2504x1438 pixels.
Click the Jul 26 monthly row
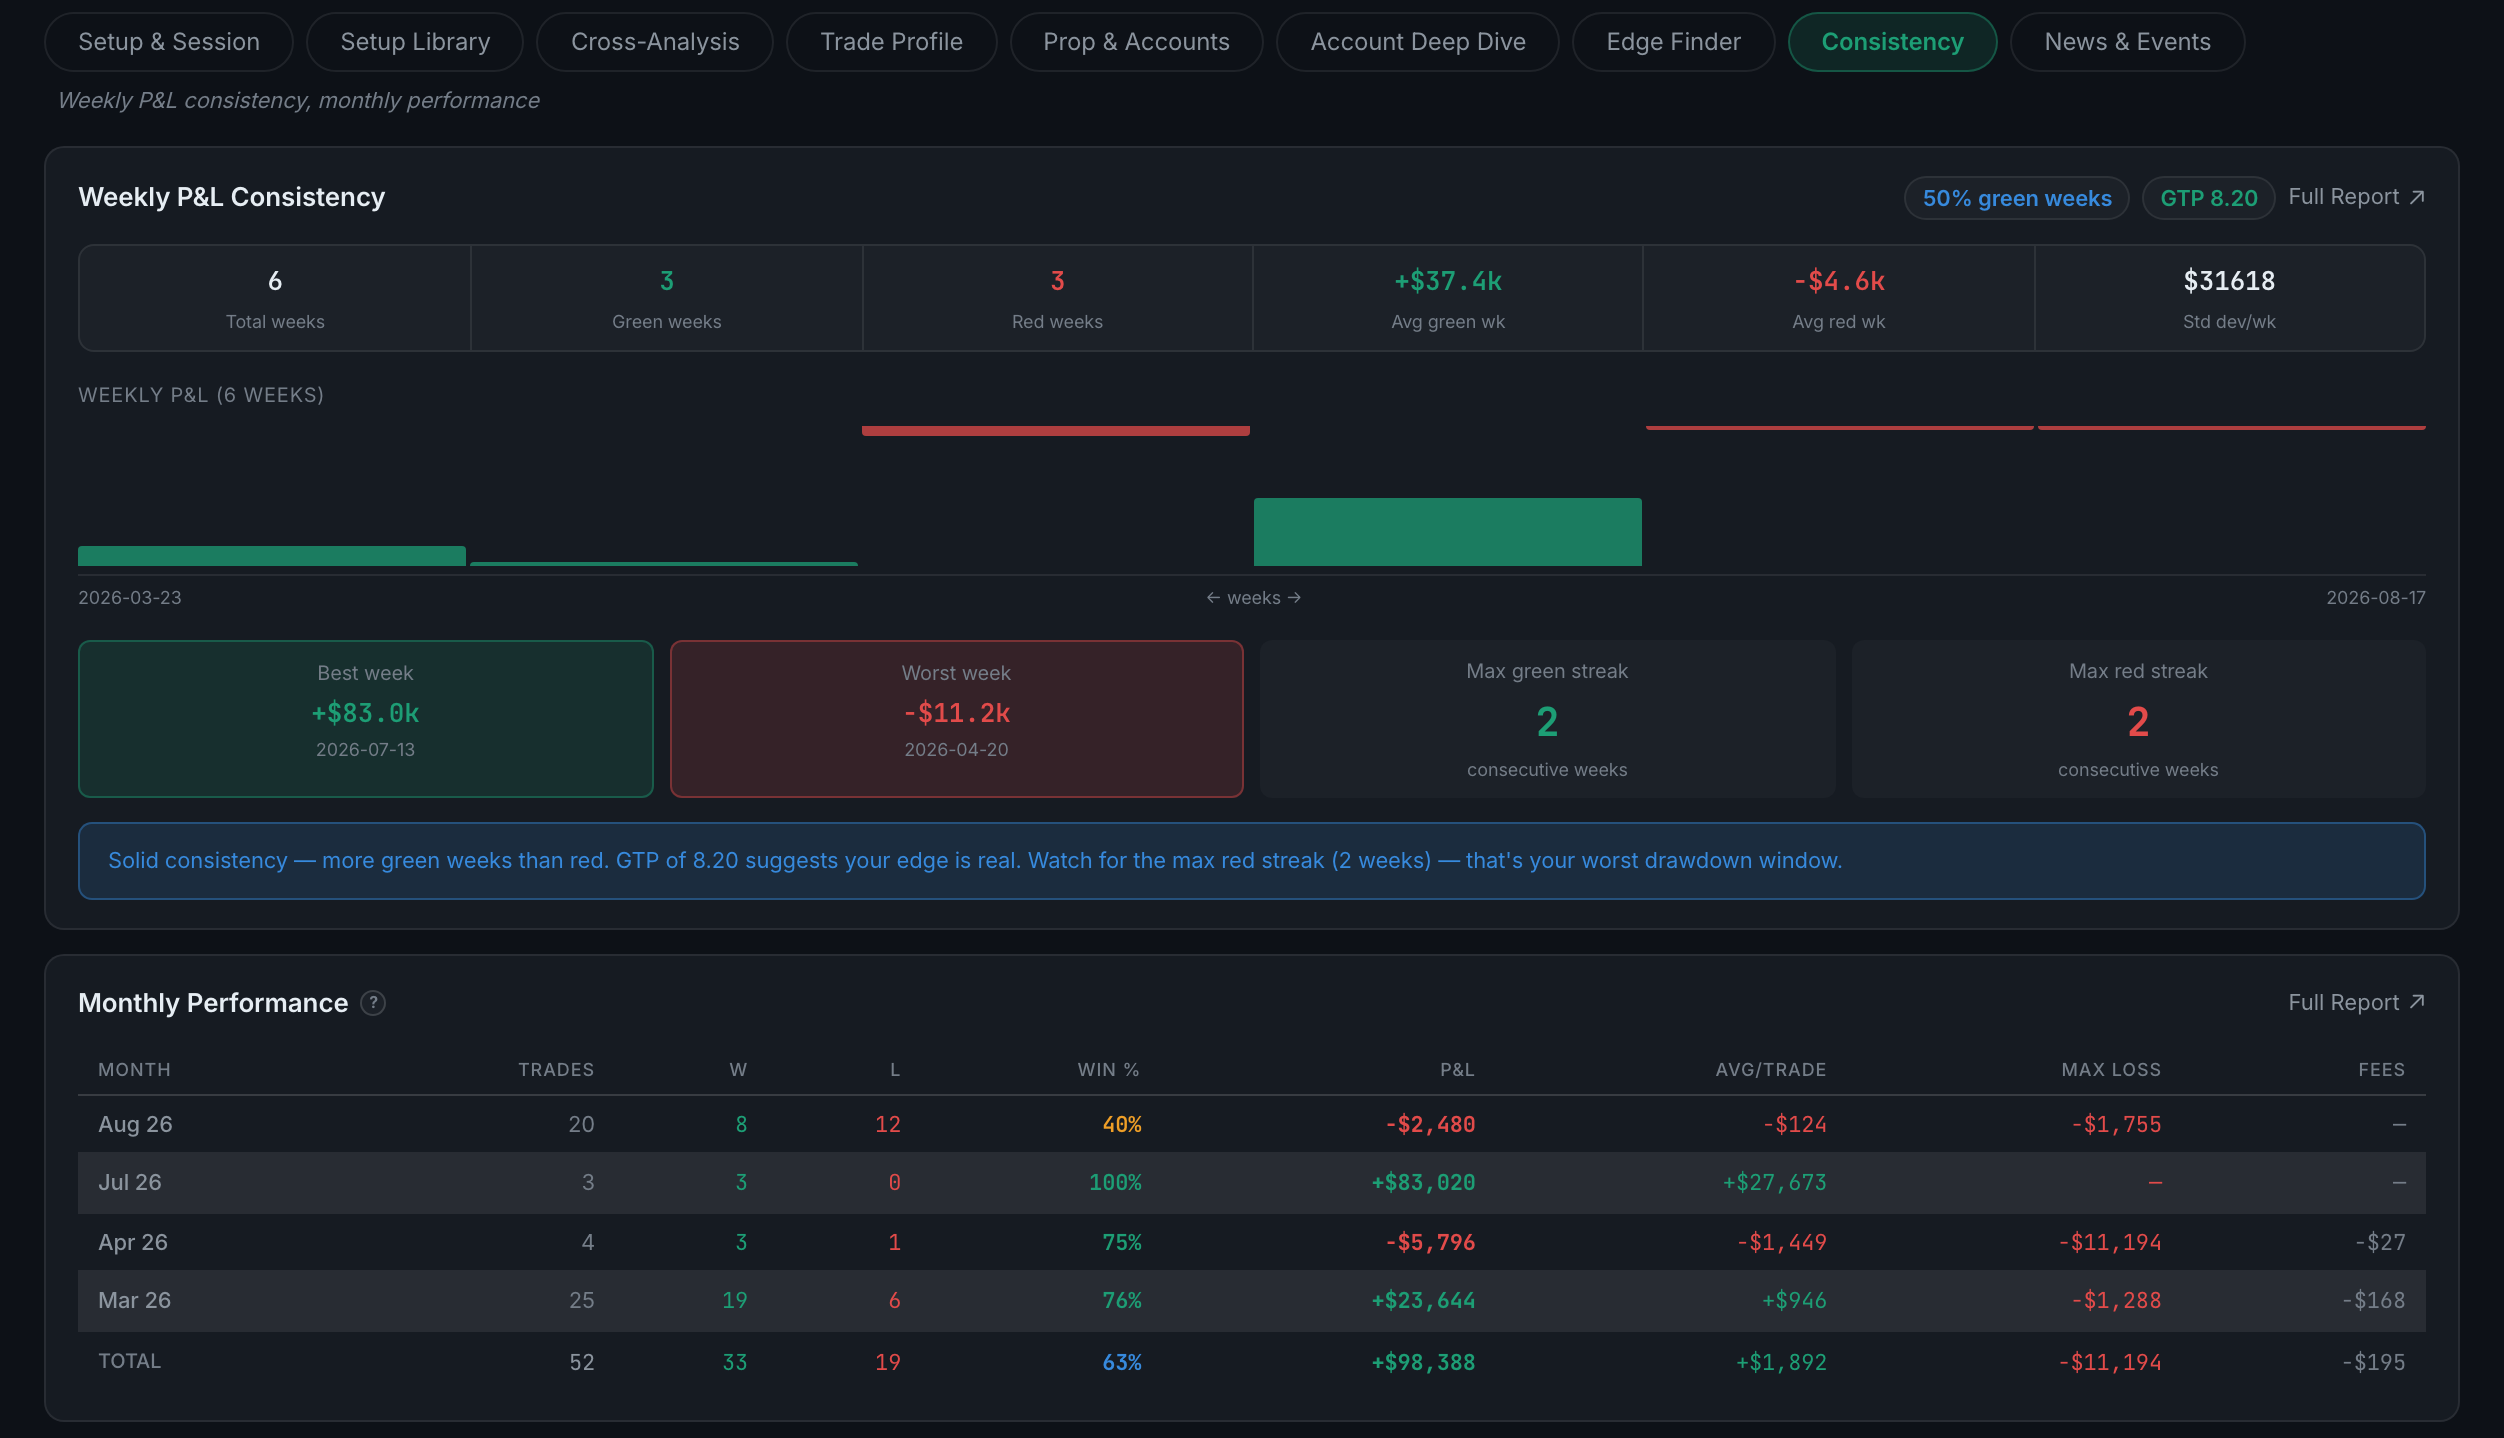point(1252,1183)
